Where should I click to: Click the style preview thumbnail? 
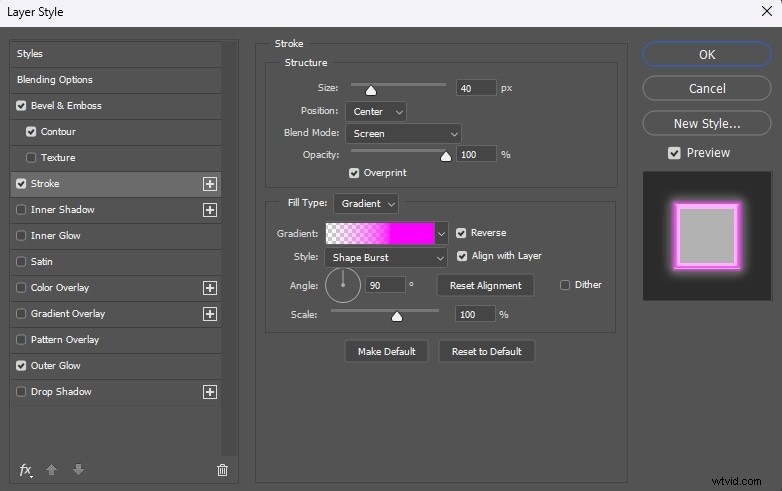tap(707, 236)
